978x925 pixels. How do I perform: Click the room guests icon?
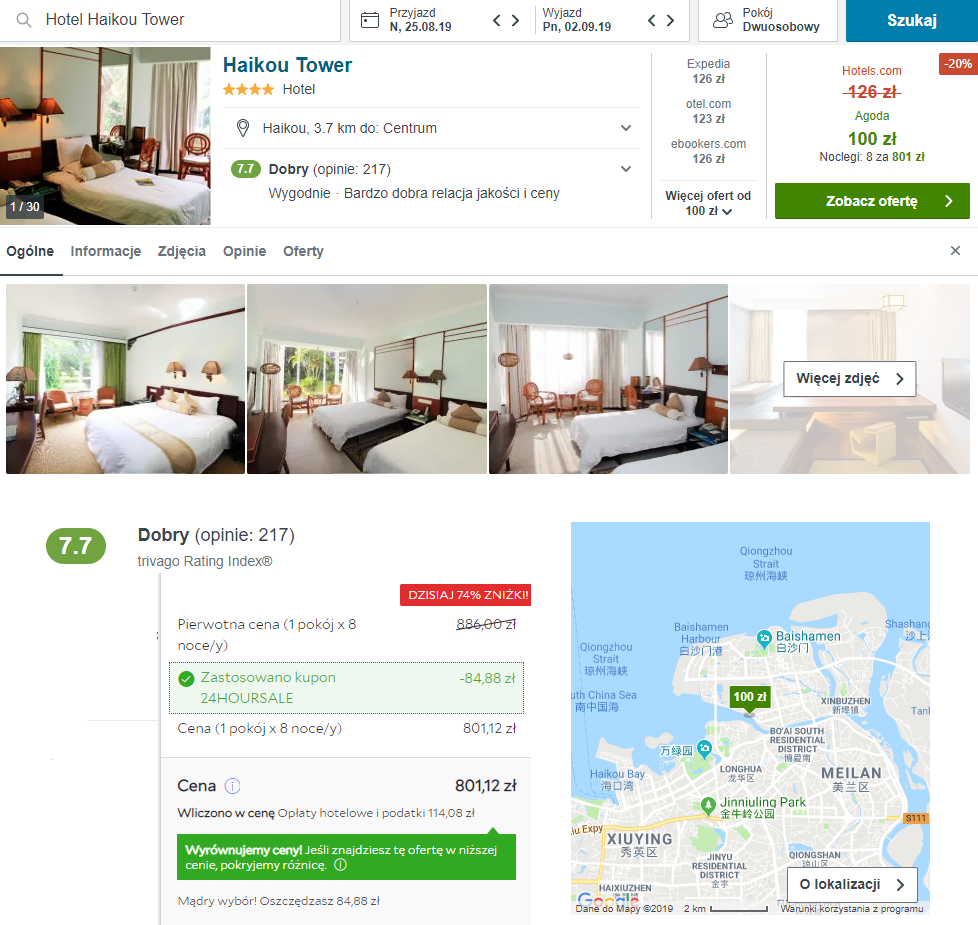[x=722, y=20]
